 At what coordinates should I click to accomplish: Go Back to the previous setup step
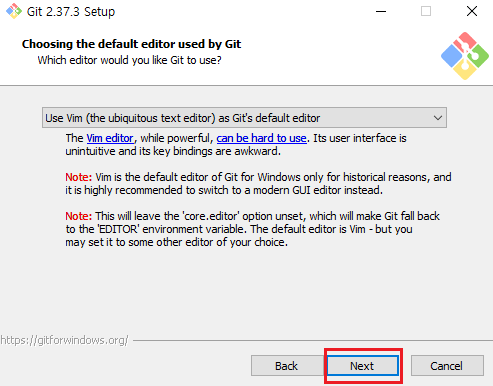pos(286,366)
